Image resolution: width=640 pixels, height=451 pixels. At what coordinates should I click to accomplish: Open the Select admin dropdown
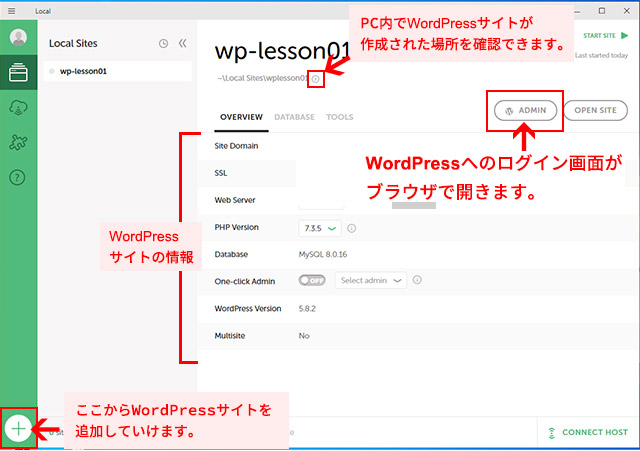click(371, 280)
